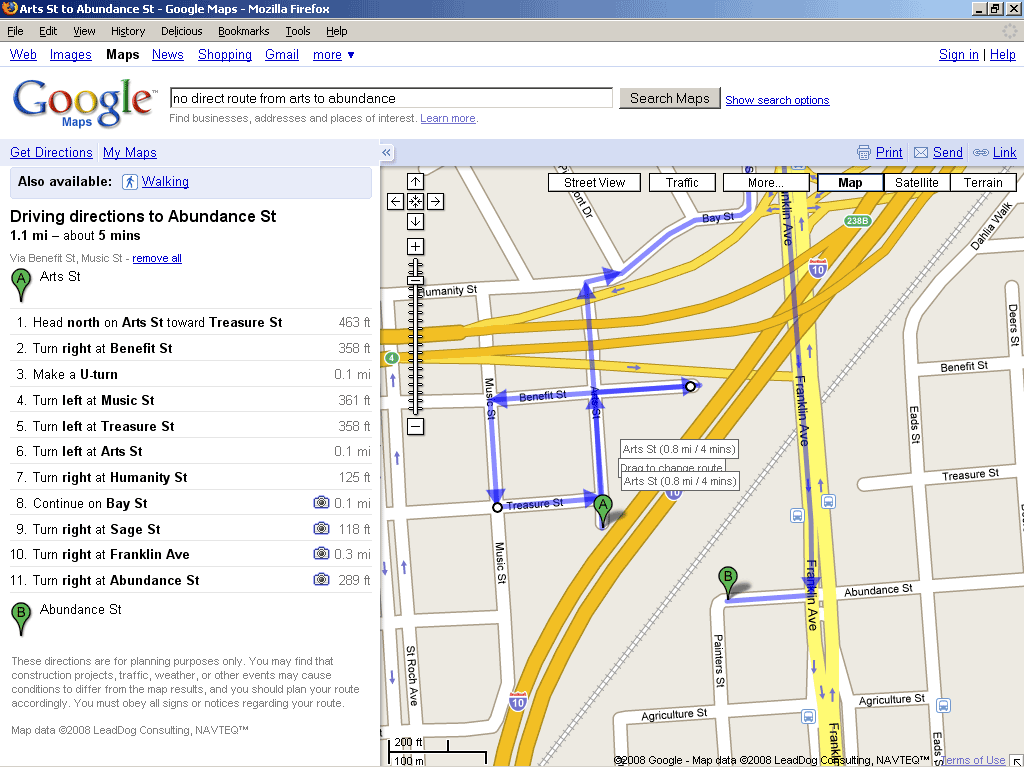This screenshot has width=1024, height=768.
Task: Click the Help link at top right
Action: point(1002,55)
